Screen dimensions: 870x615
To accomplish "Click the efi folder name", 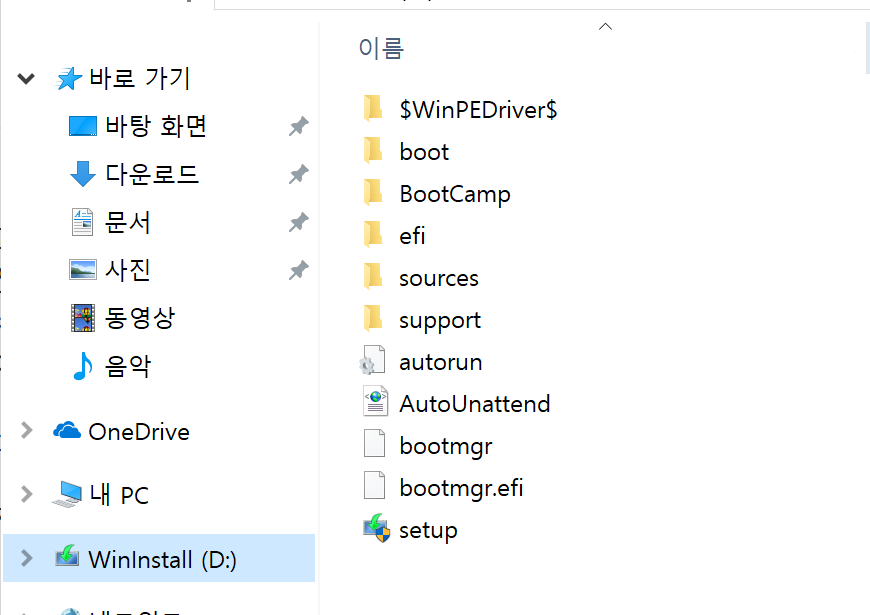I will point(412,236).
